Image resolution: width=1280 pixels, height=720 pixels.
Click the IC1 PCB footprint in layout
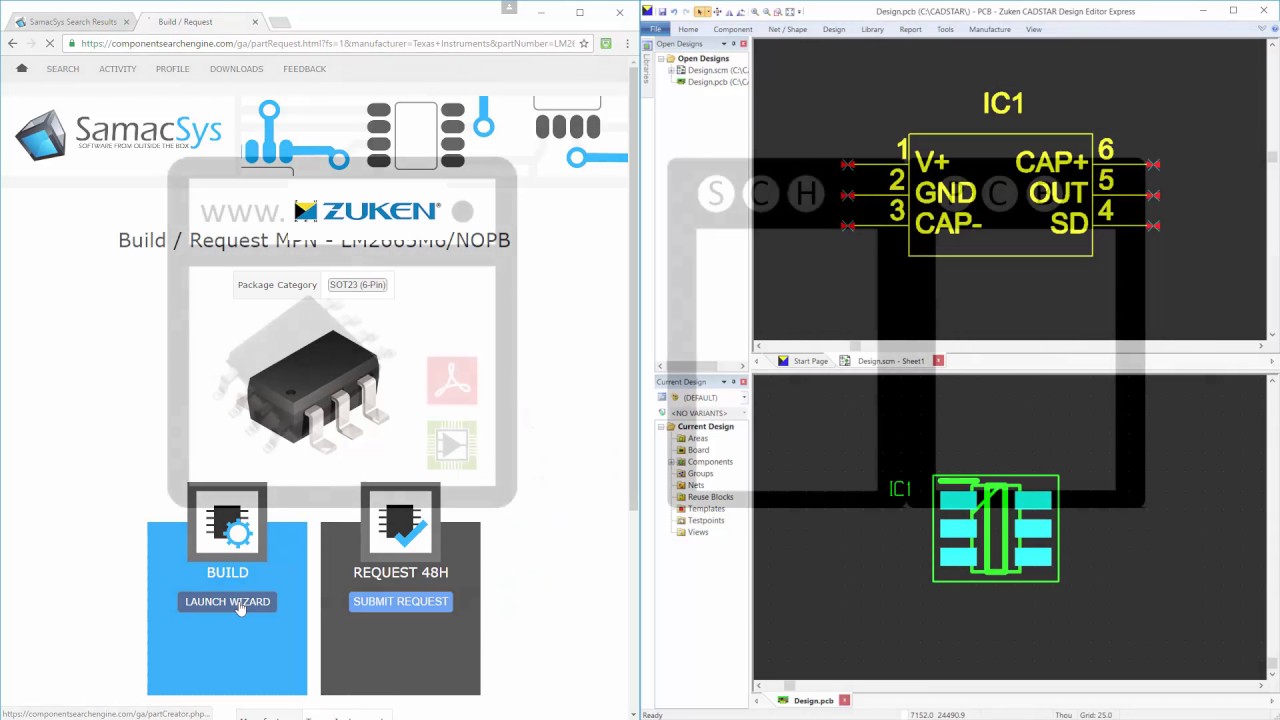tap(996, 529)
